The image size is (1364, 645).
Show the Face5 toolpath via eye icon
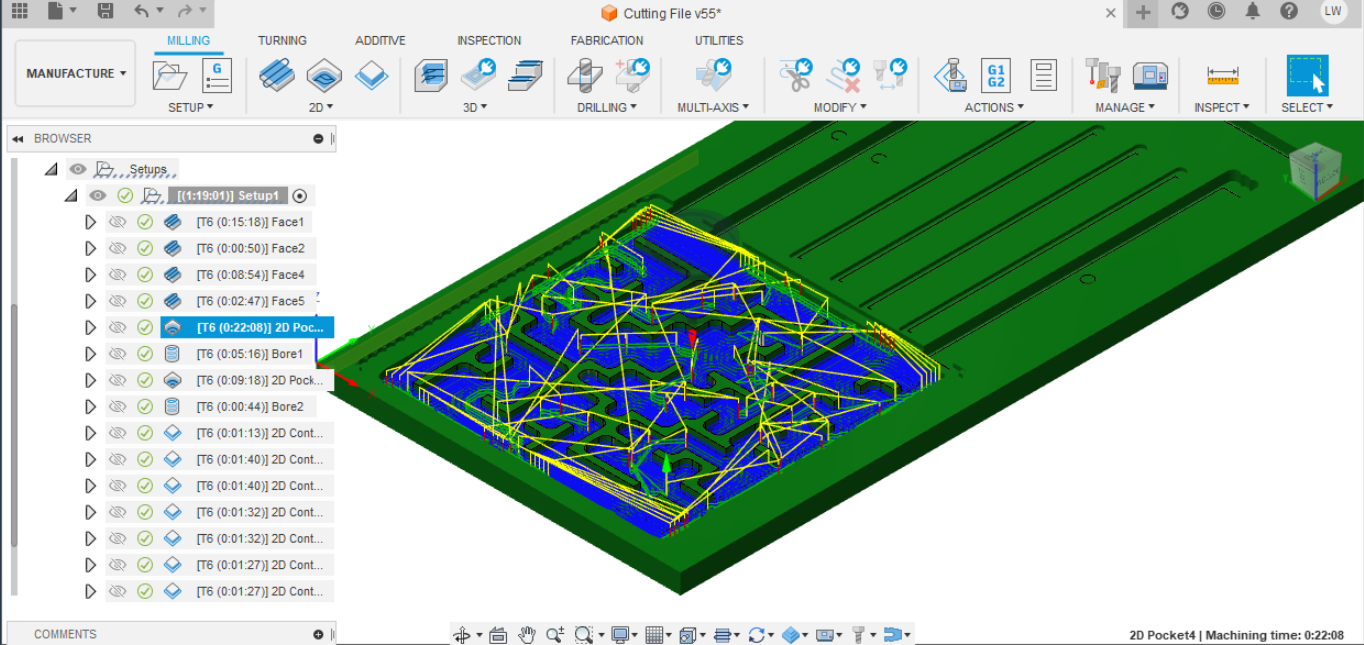click(117, 301)
